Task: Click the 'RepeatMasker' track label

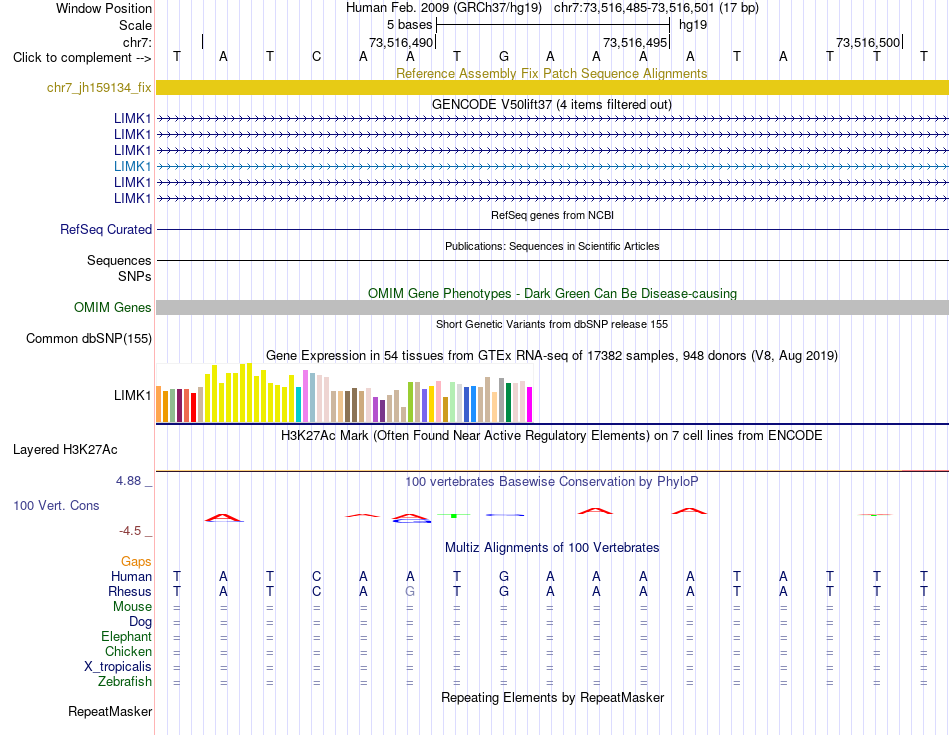Action: point(110,712)
